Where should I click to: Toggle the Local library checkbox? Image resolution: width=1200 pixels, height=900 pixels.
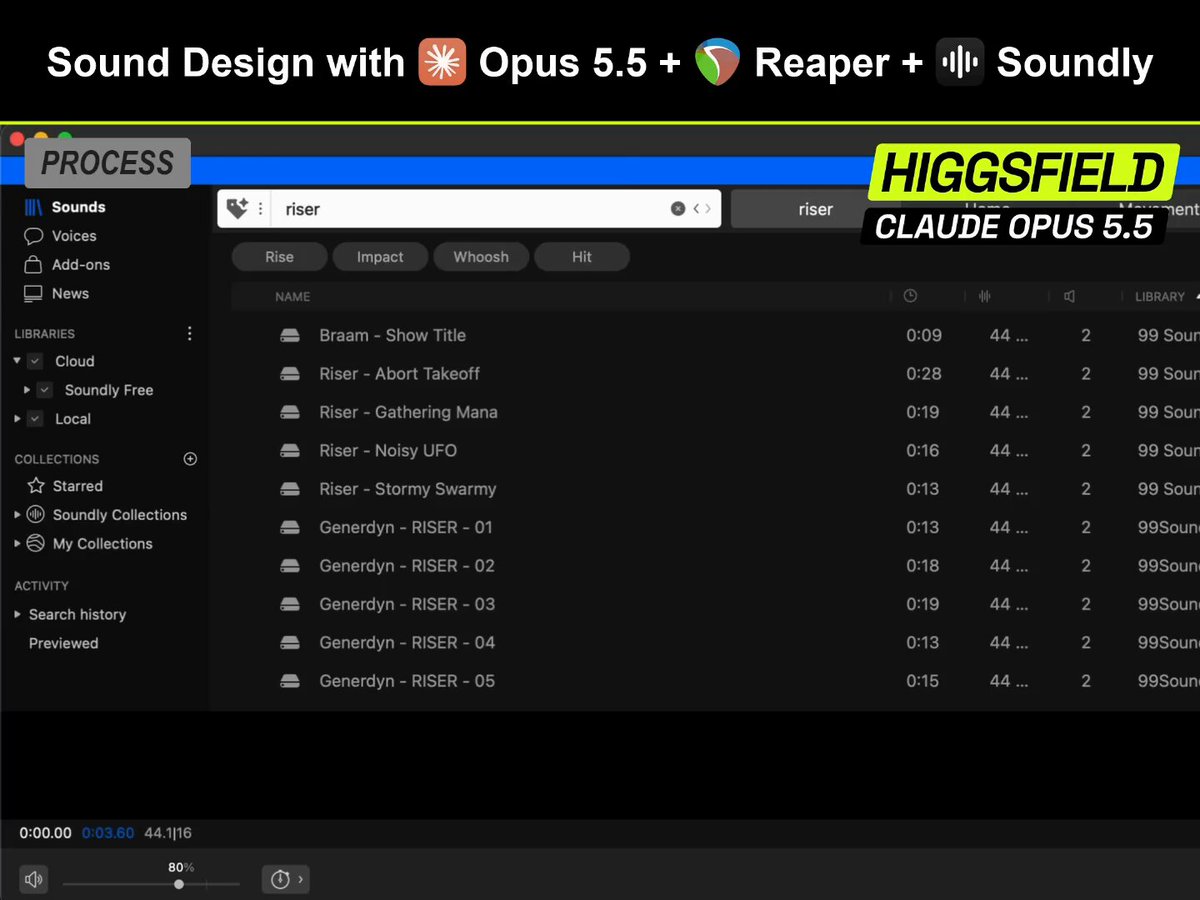pyautogui.click(x=35, y=420)
